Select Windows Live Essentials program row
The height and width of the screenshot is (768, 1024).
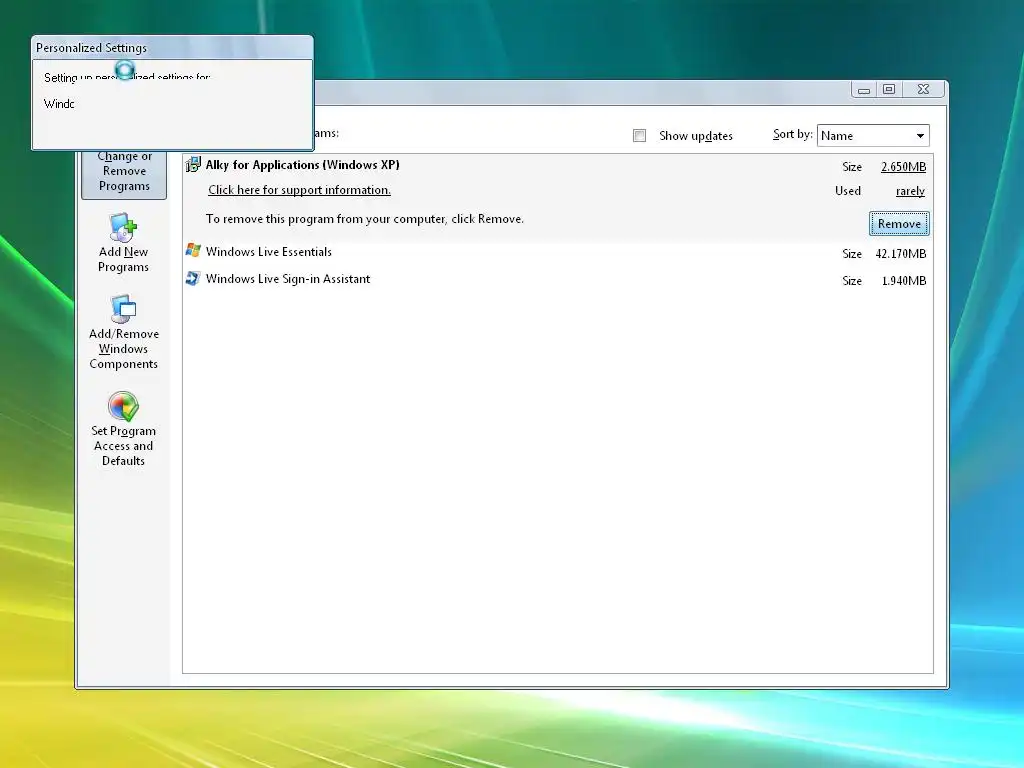[x=558, y=252]
